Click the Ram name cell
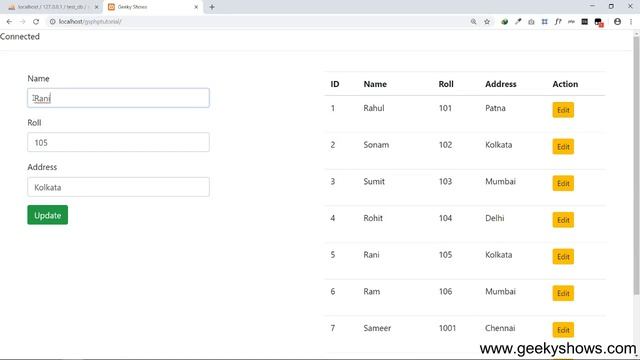This screenshot has height=360, width=640. pos(371,292)
